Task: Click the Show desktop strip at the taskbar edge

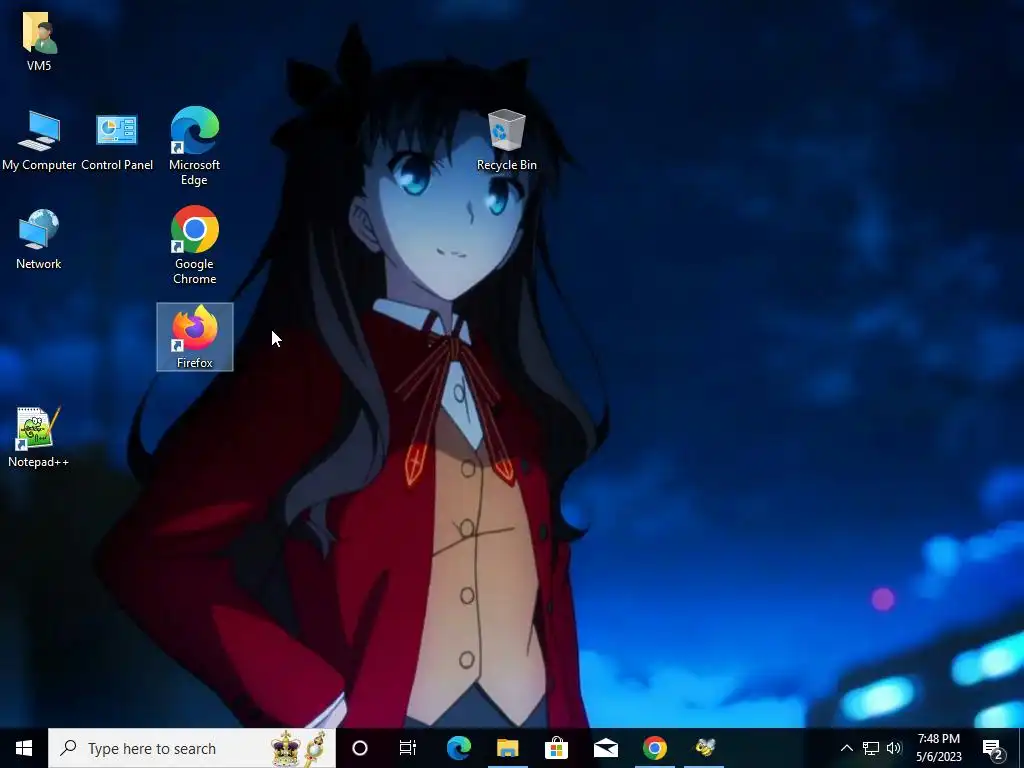Action: coord(1021,748)
